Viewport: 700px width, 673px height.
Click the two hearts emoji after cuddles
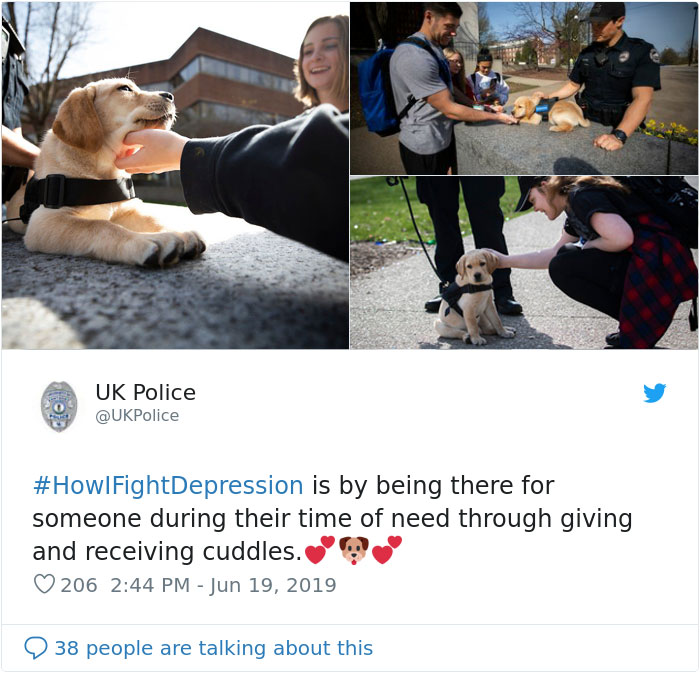coord(320,550)
